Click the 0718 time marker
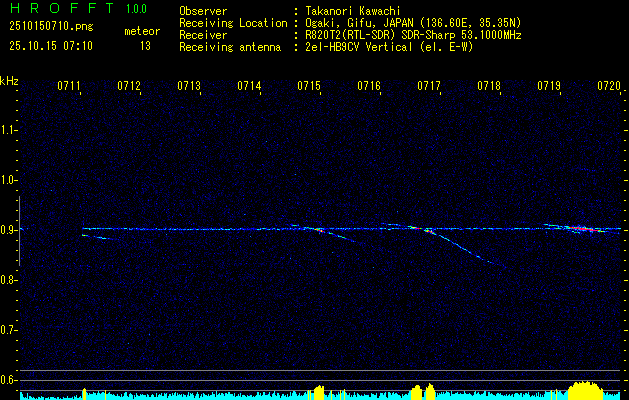Viewport: 629px width, 400px height. [489, 87]
